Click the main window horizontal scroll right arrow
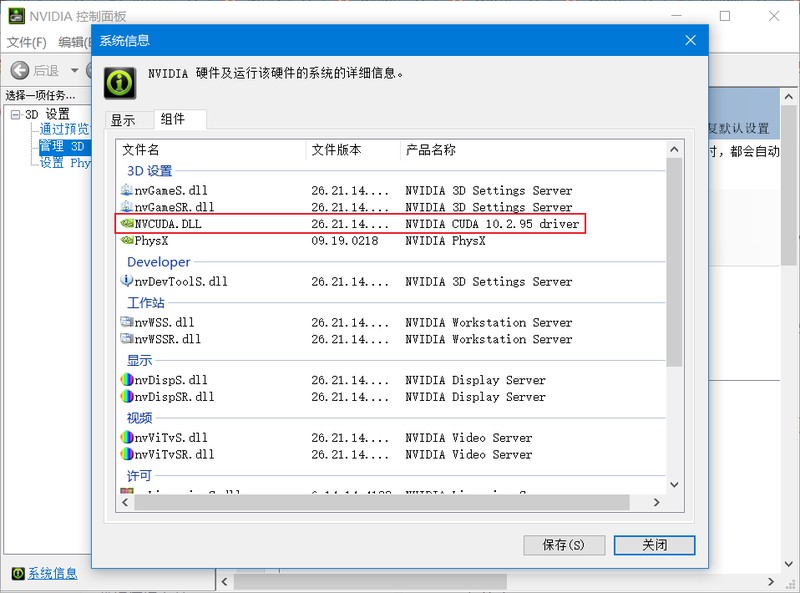 [771, 581]
